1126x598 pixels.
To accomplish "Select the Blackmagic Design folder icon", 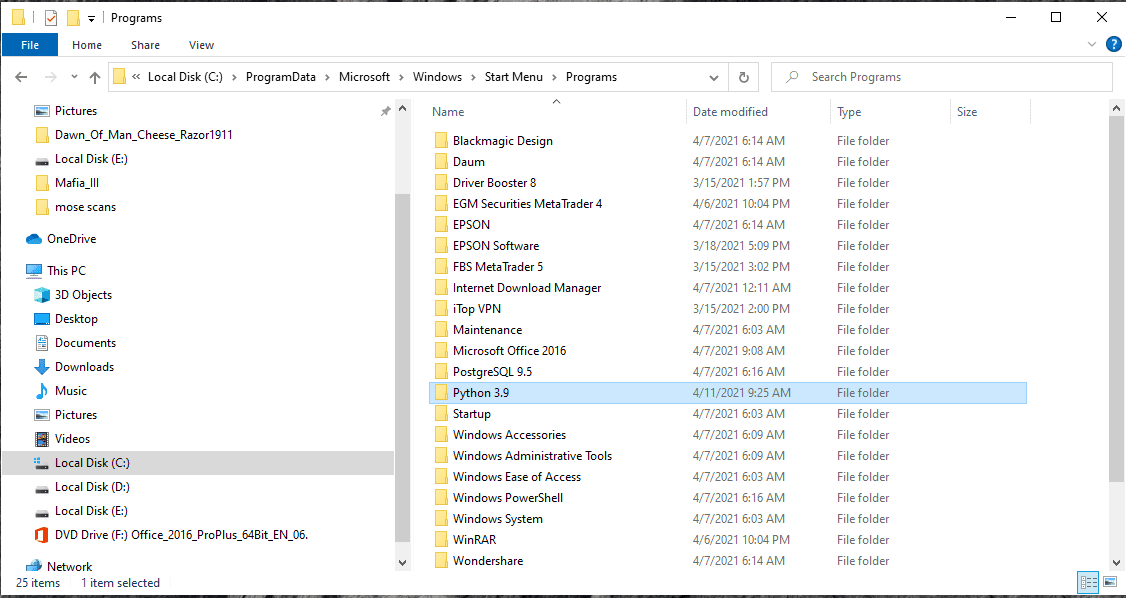I will coord(441,141).
